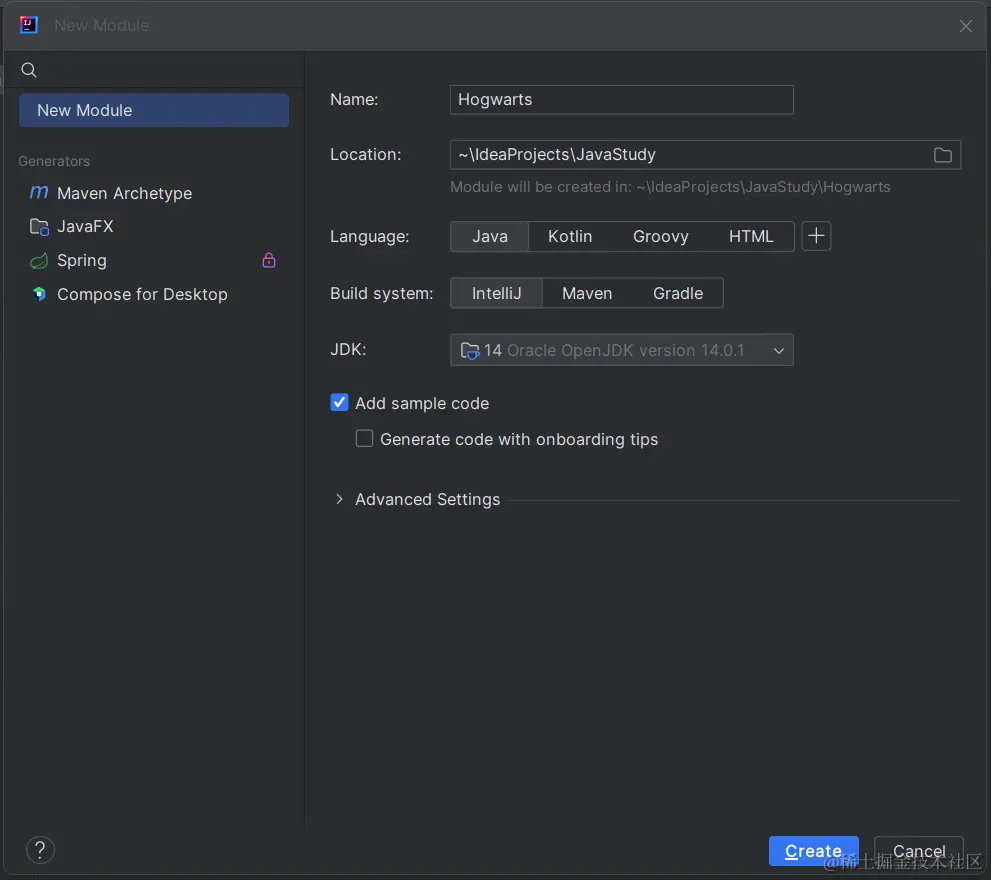Screen dimensions: 991x880
Task: Click the Create button
Action: pyautogui.click(x=813, y=851)
